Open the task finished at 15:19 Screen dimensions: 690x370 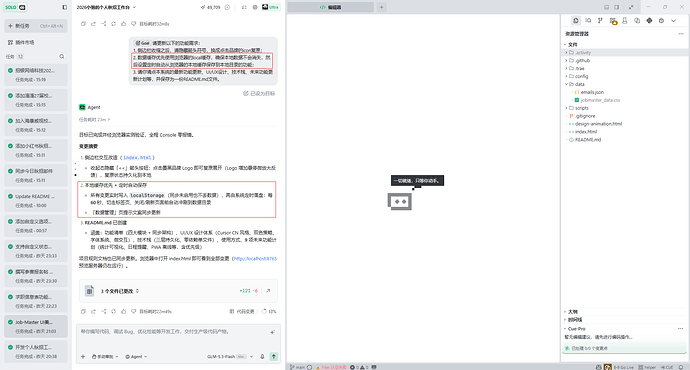36,75
